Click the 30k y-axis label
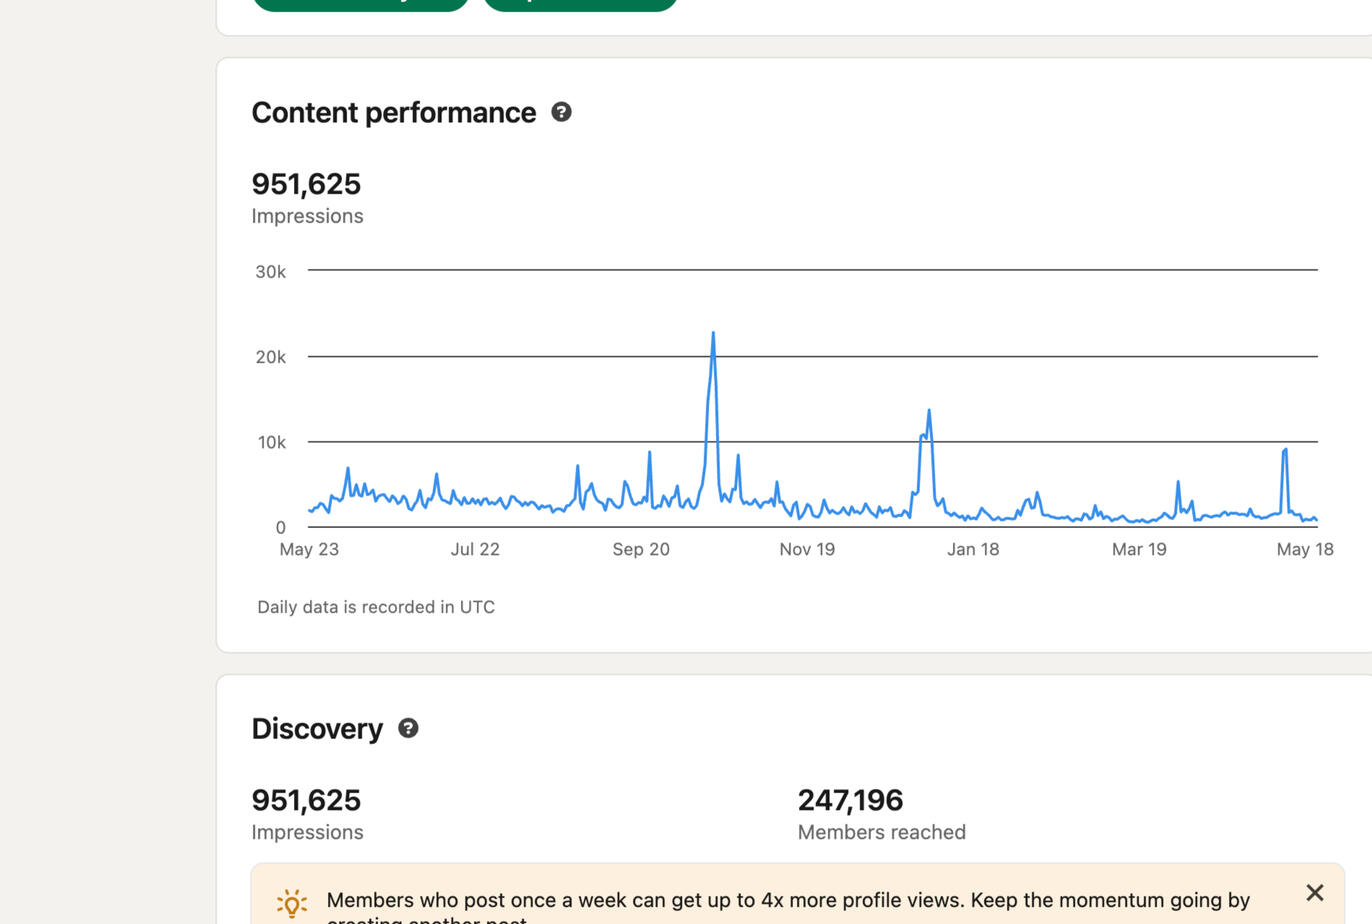 [x=270, y=272]
